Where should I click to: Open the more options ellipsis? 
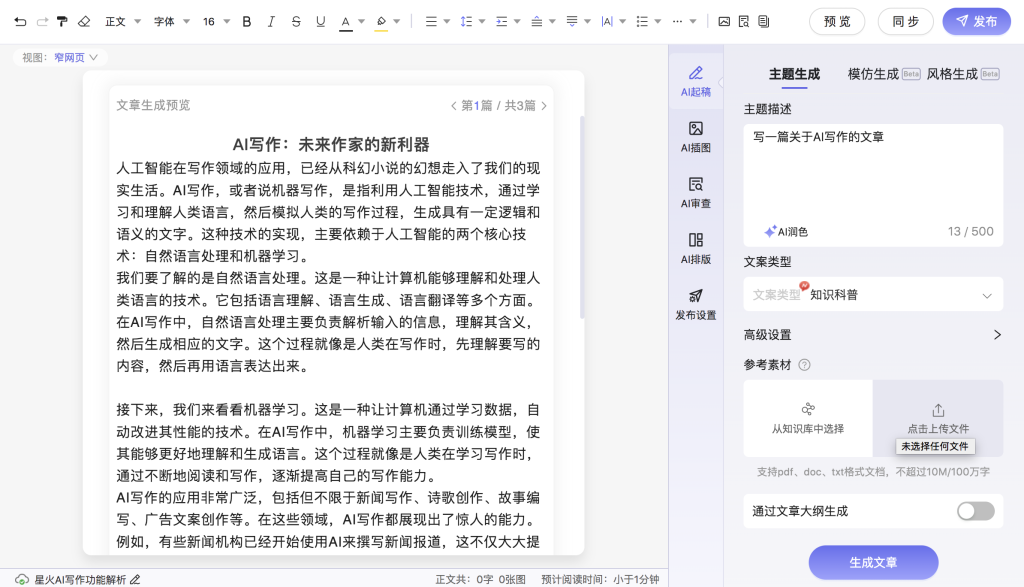pos(677,22)
